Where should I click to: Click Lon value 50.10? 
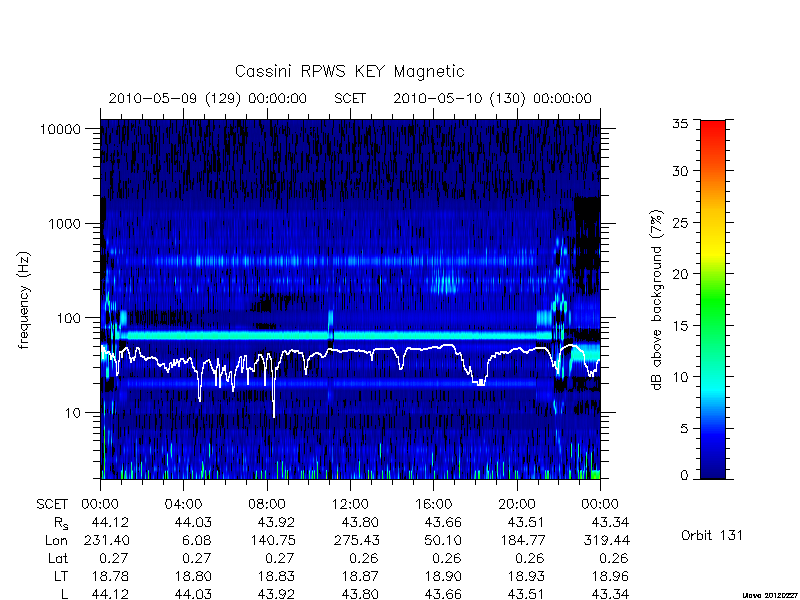pyautogui.click(x=443, y=540)
